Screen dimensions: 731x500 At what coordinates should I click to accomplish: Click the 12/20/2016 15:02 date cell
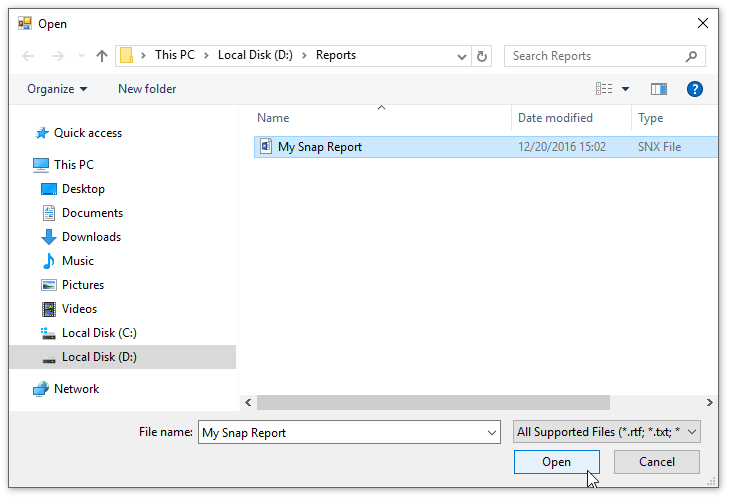562,147
